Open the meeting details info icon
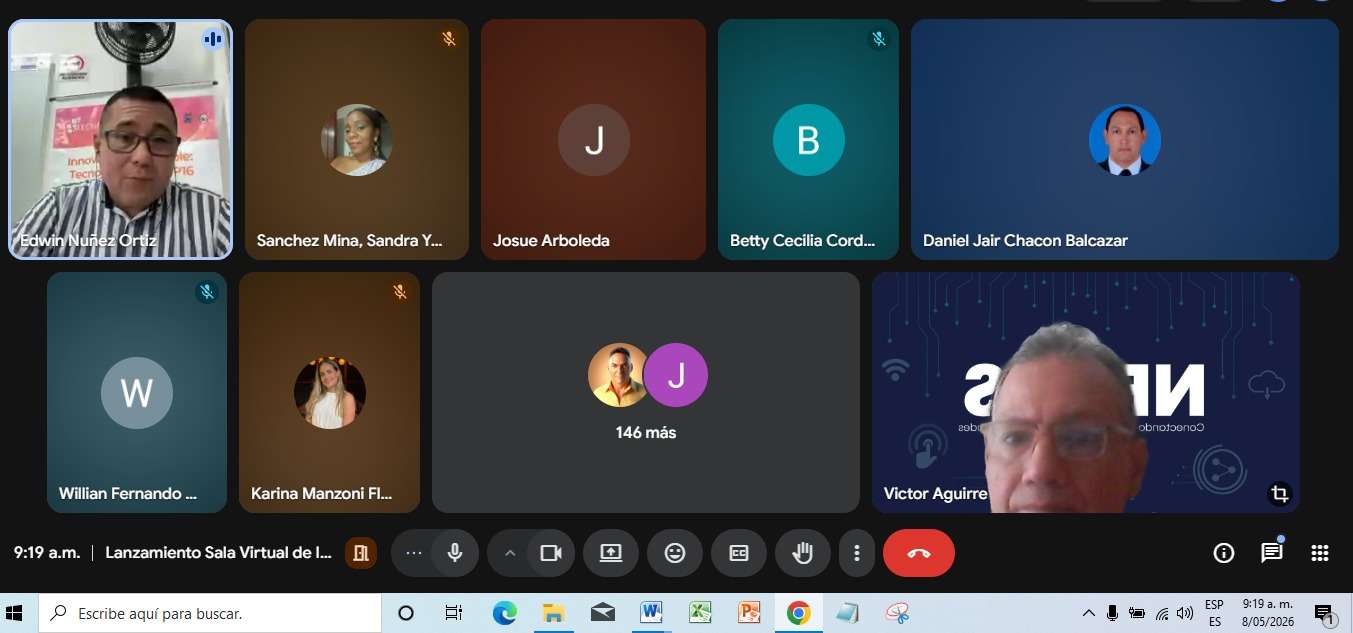 1223,553
